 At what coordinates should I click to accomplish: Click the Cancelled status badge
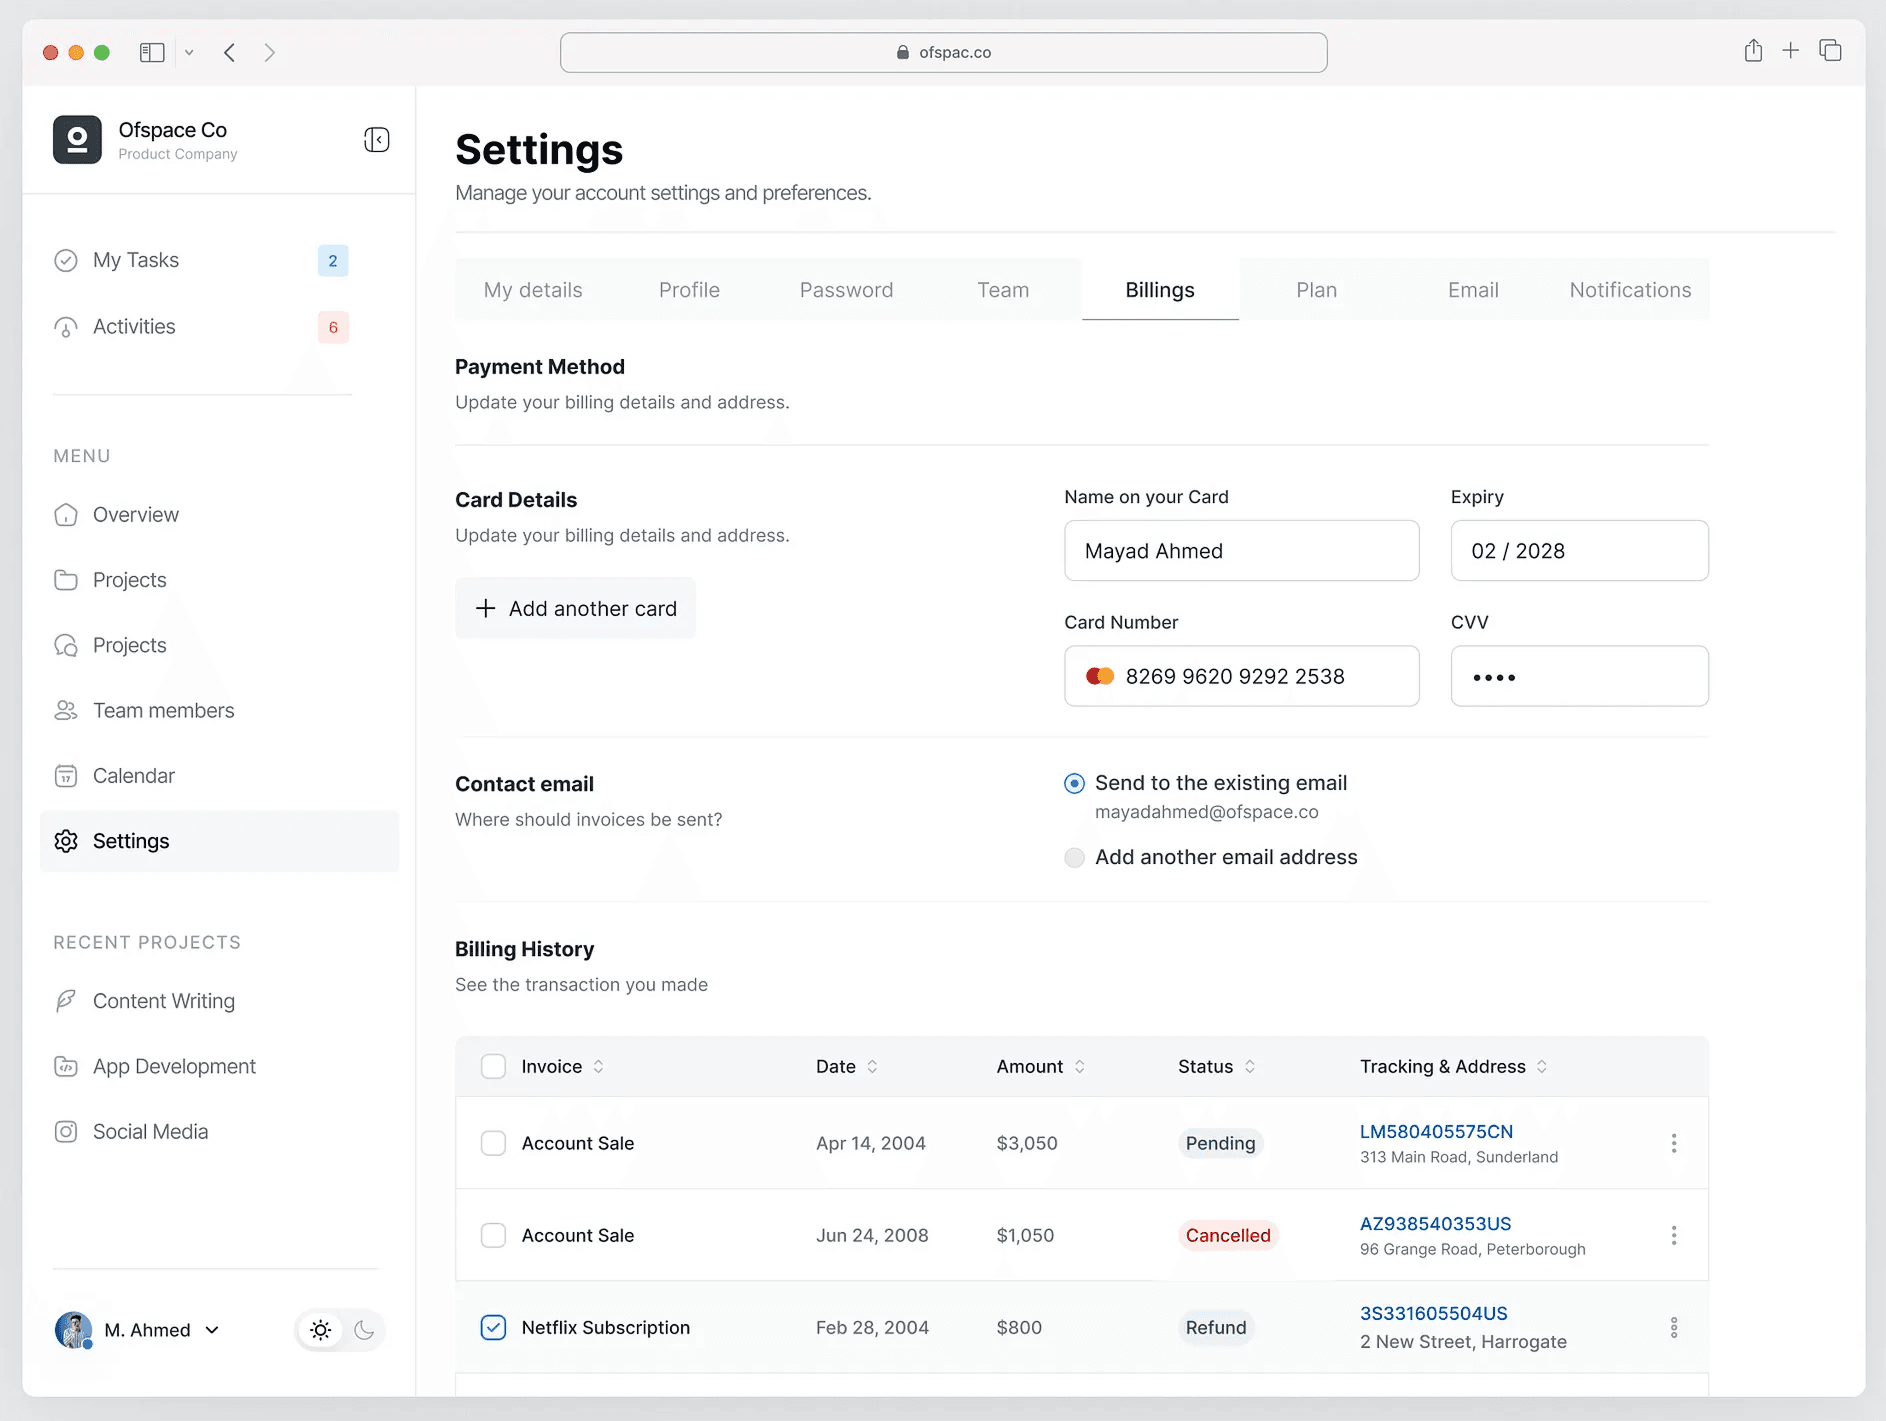click(1228, 1235)
